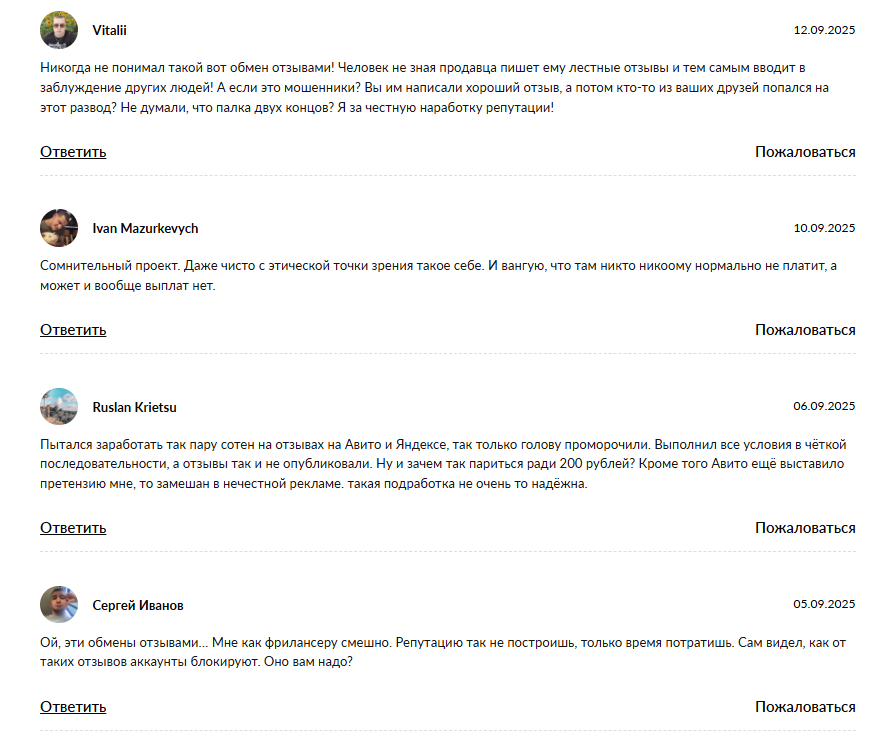The image size is (882, 747).
Task: Report Ruslan Krietsu's comment
Action: [x=805, y=528]
